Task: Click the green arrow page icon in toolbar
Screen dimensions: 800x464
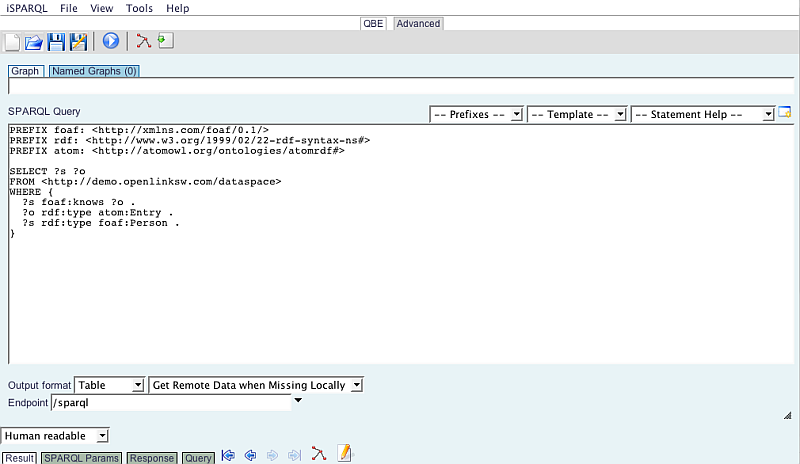Action: [165, 41]
